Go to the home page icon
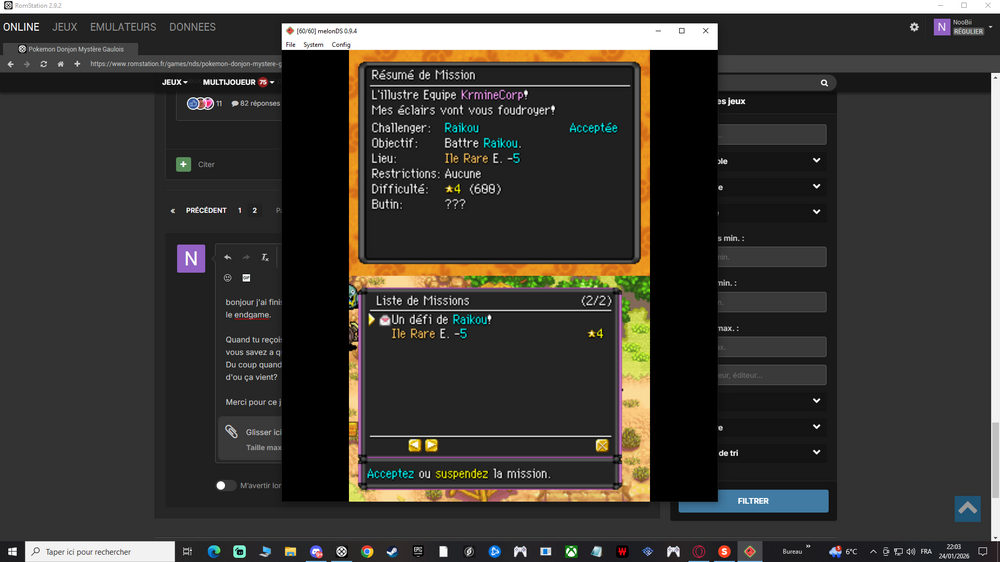 point(60,64)
